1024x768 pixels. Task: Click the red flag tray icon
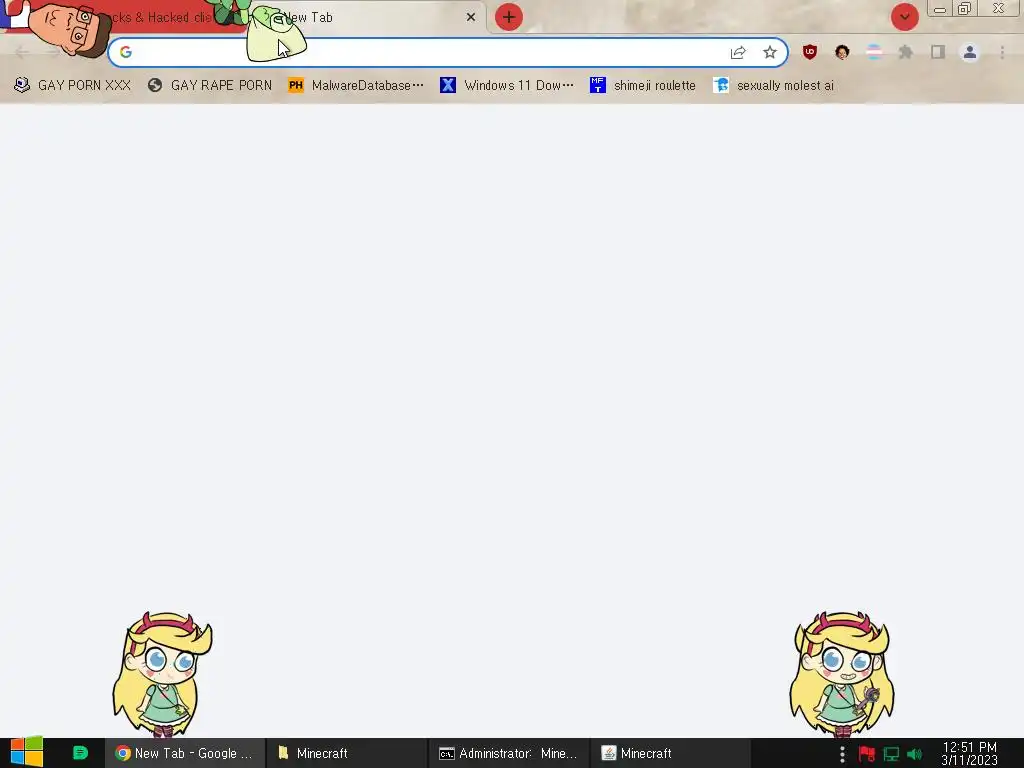pyautogui.click(x=867, y=754)
